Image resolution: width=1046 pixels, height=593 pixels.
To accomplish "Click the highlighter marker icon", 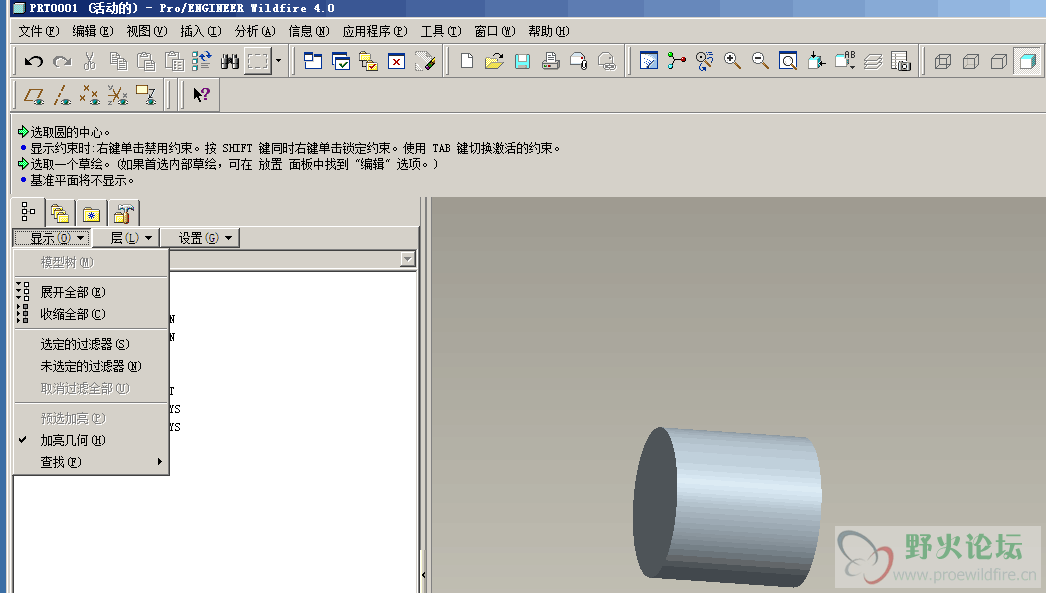I will (424, 62).
